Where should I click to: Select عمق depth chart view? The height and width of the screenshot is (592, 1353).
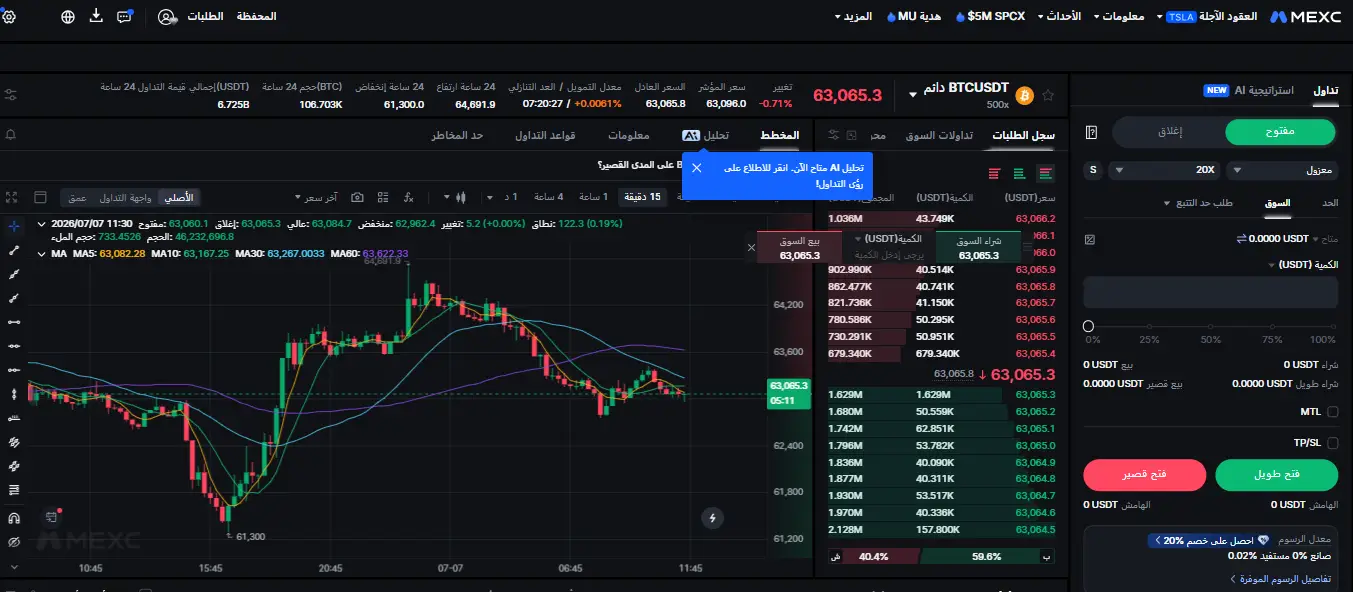tap(77, 197)
